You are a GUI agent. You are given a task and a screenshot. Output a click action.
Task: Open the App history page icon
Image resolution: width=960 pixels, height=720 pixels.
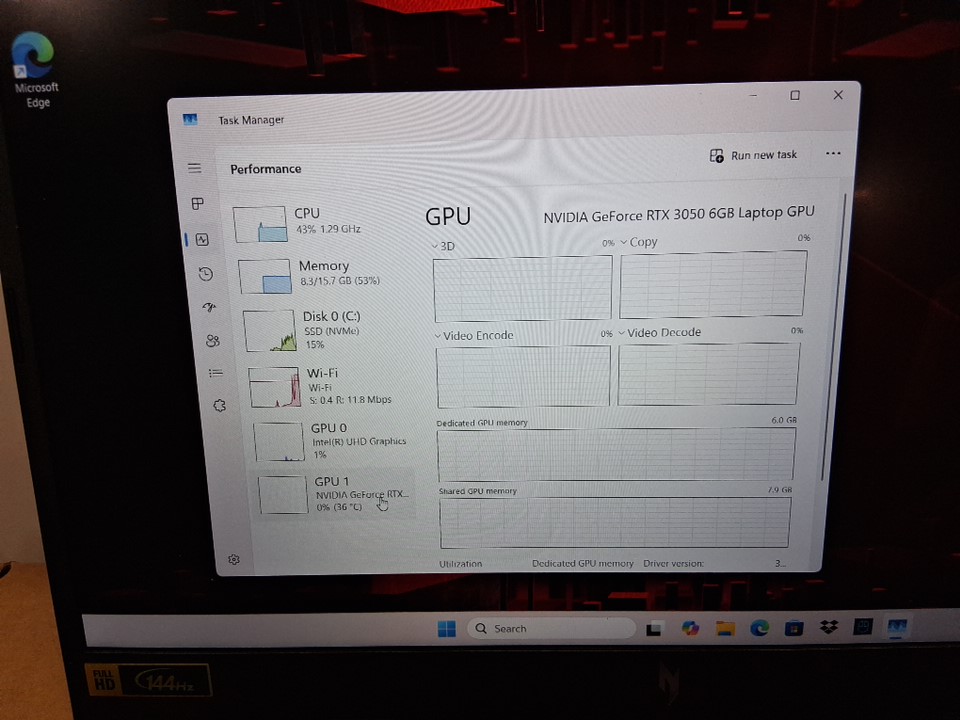point(205,274)
